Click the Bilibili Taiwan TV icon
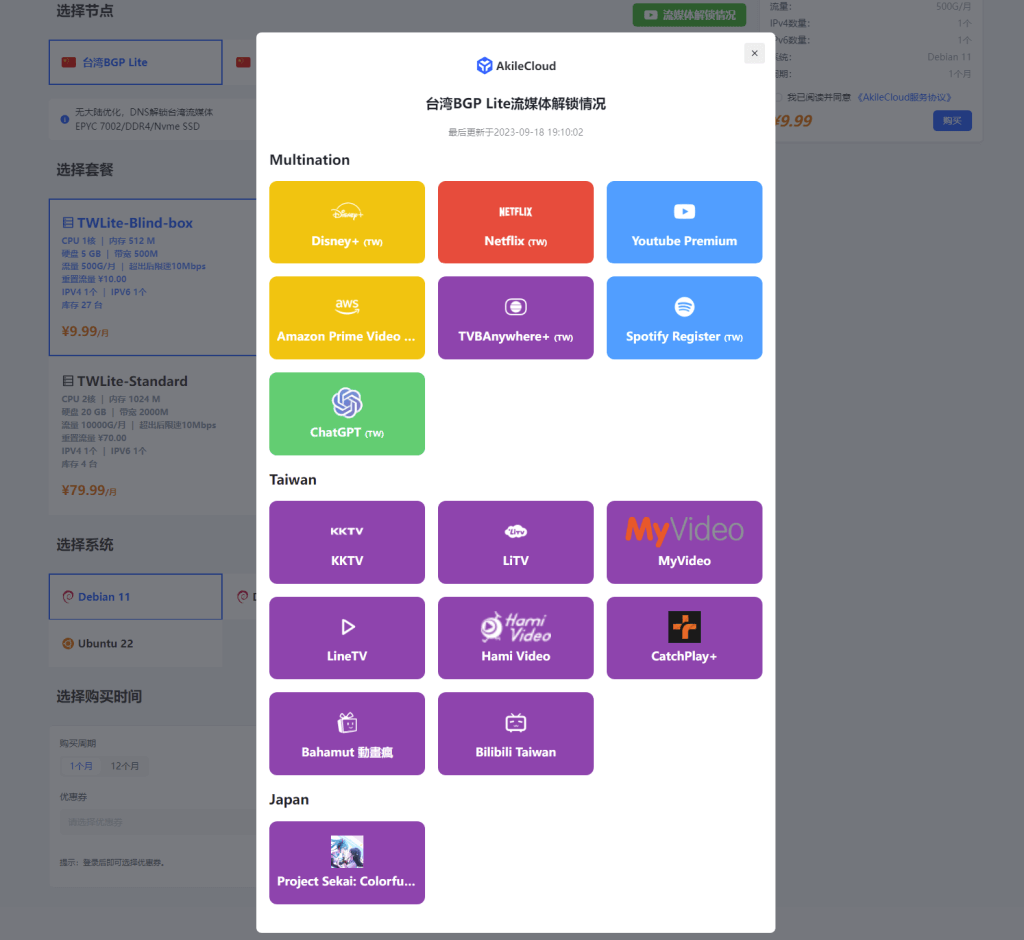 click(x=515, y=723)
